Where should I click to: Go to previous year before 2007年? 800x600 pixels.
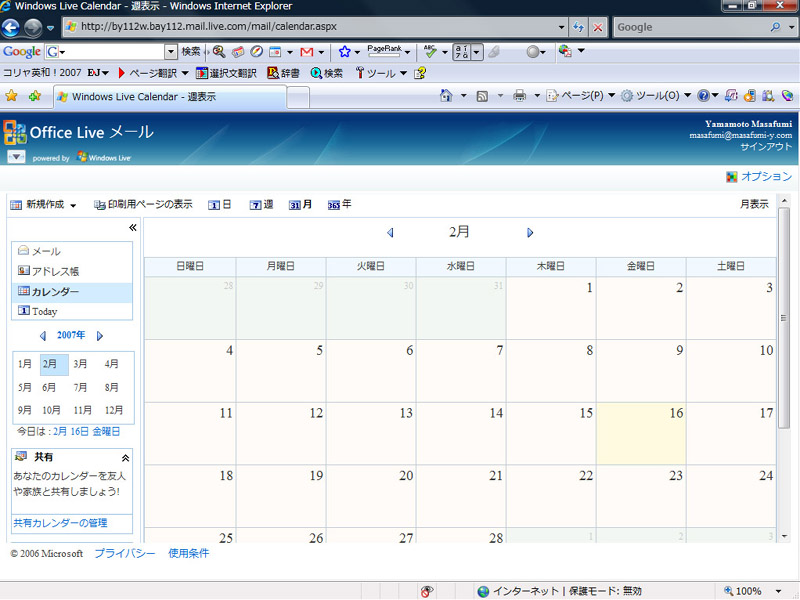43,336
